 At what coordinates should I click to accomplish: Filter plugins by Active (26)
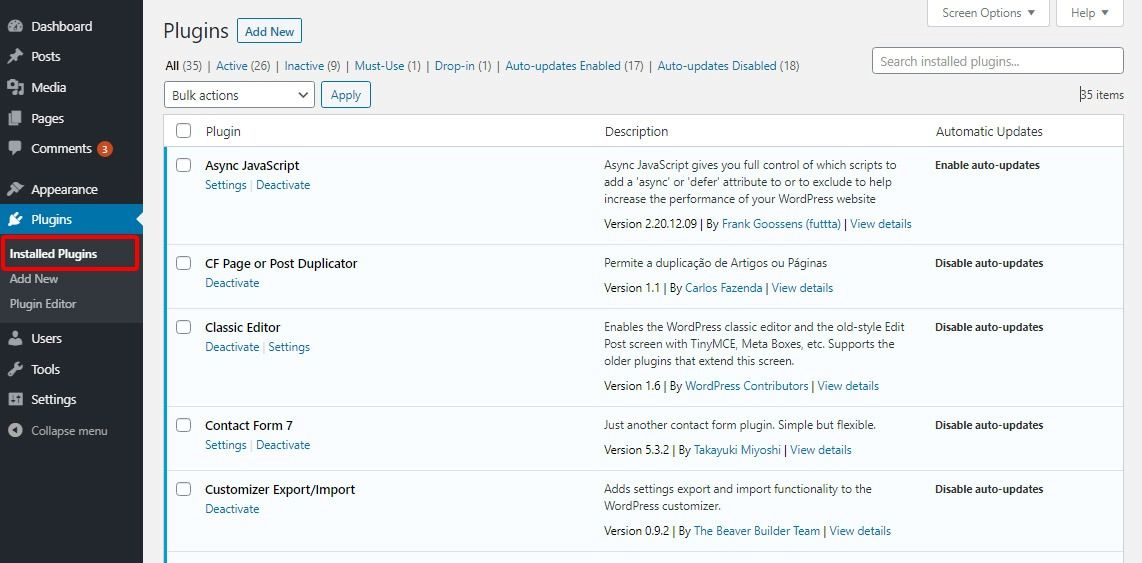243,66
